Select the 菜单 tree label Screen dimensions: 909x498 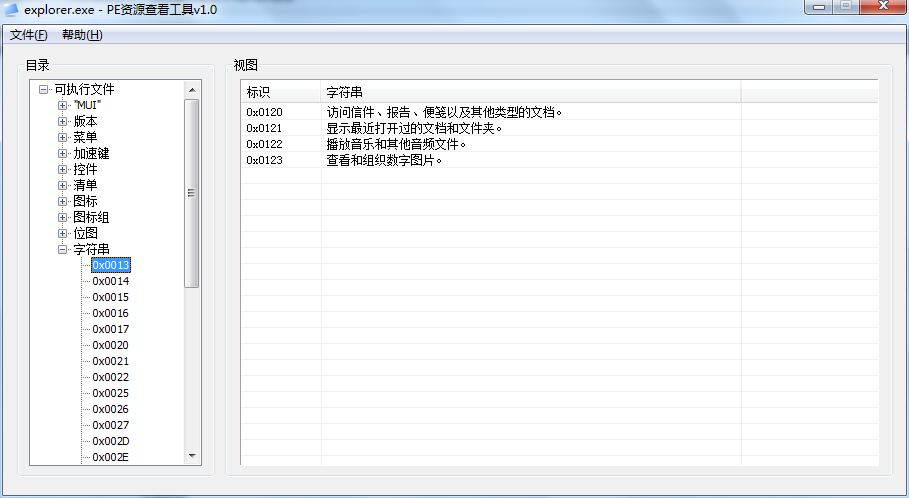[x=85, y=137]
